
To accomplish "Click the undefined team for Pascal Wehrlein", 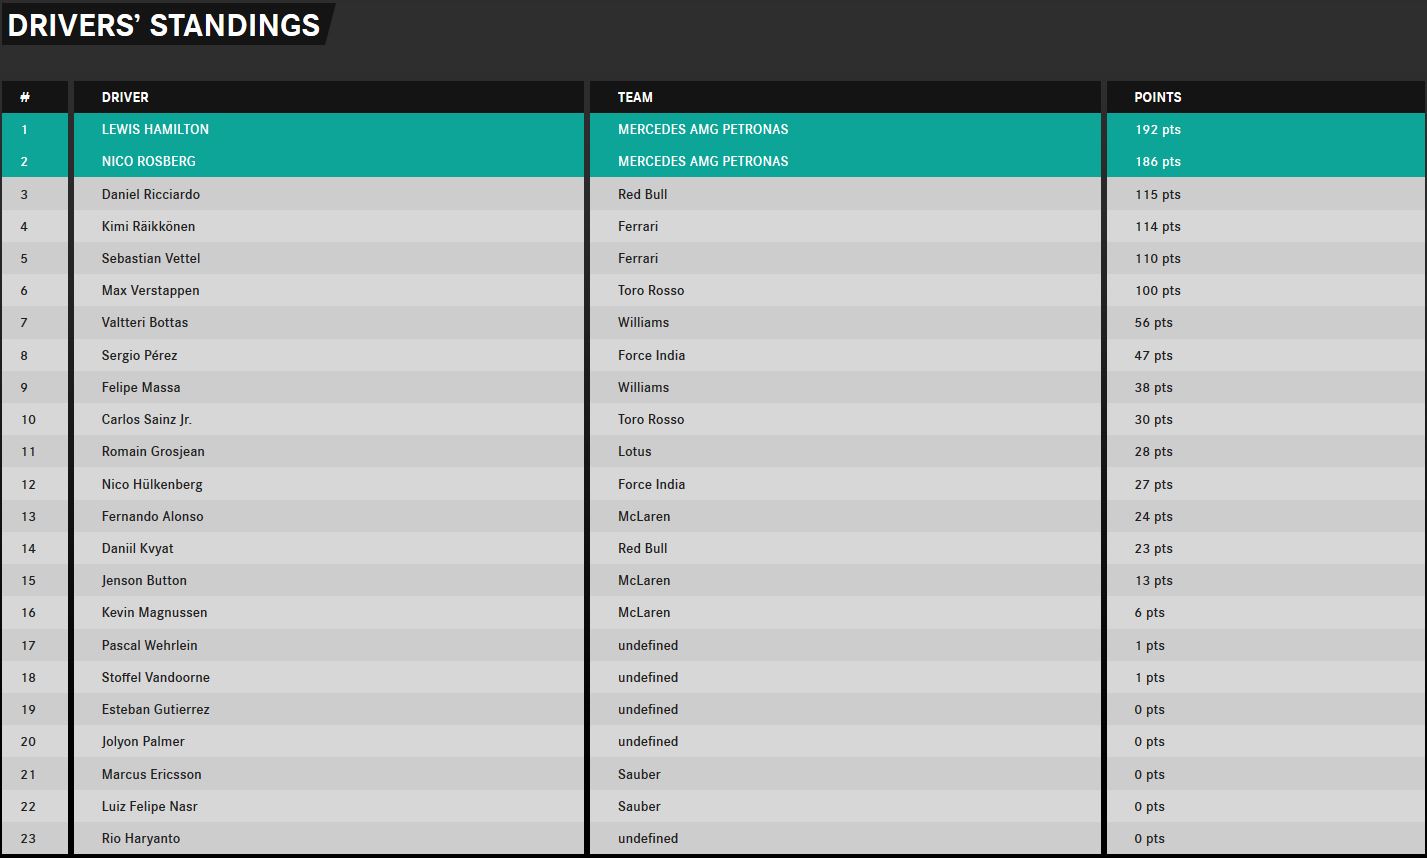I will pos(648,645).
